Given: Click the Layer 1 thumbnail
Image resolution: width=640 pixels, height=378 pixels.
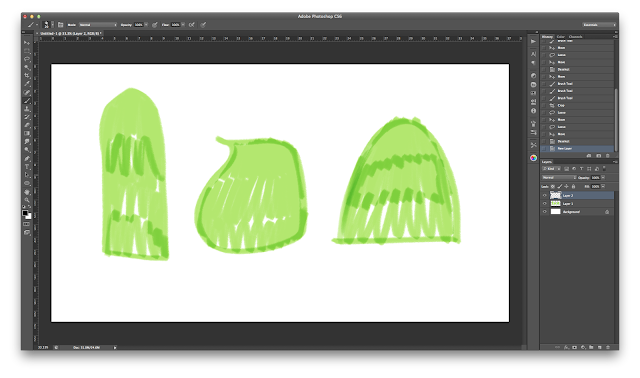Looking at the screenshot, I should (x=556, y=204).
